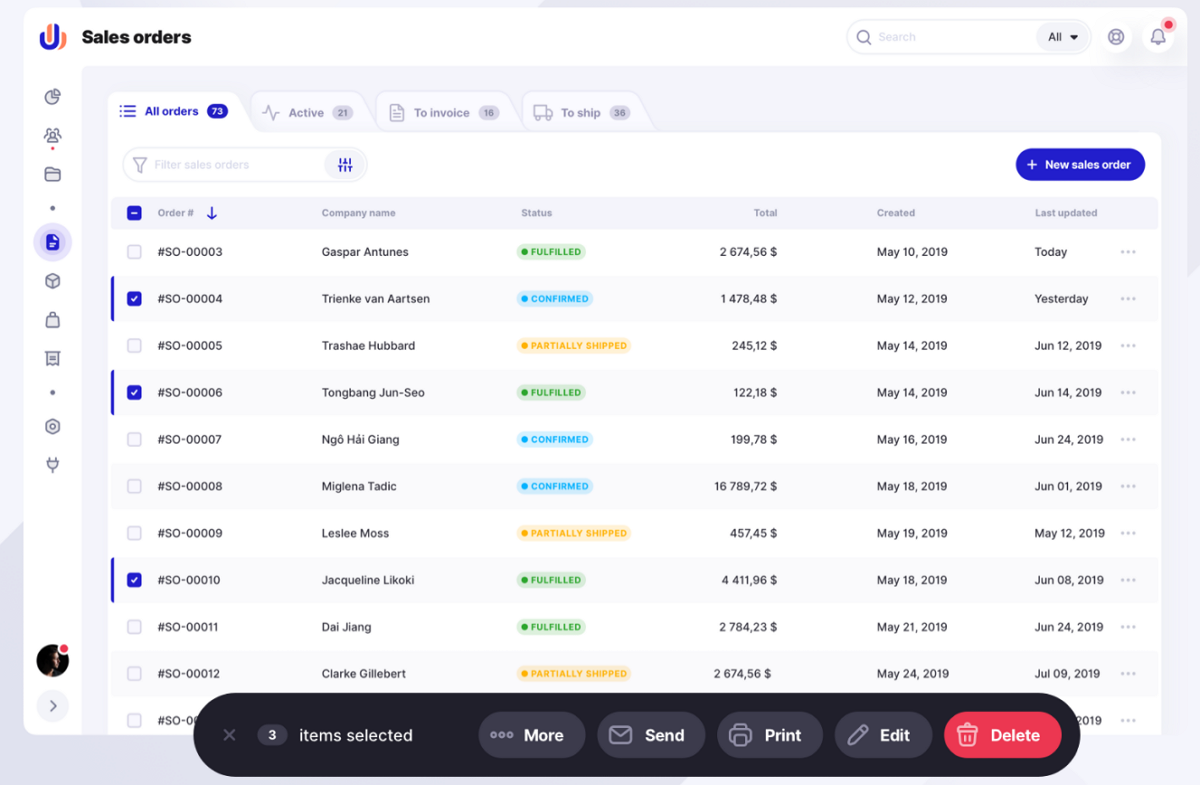This screenshot has height=785, width=1200.
Task: Open the contacts people icon in sidebar
Action: click(x=53, y=135)
